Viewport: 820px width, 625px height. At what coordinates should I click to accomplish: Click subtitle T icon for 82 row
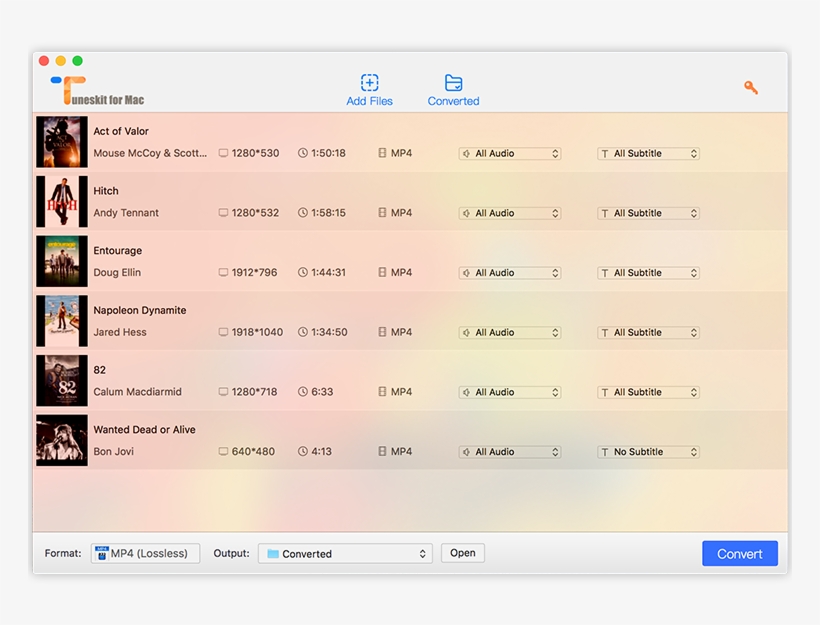605,392
